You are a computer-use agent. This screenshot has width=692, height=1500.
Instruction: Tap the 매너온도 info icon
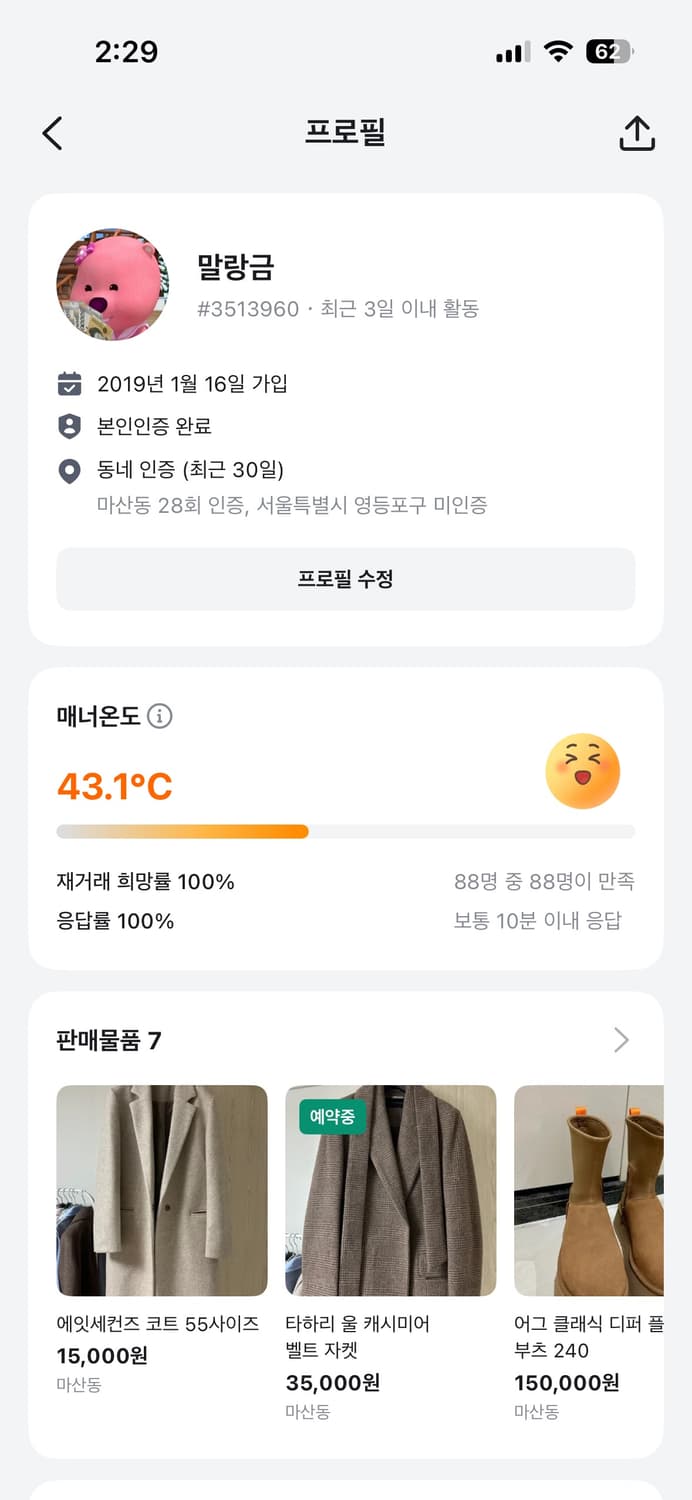pyautogui.click(x=160, y=716)
